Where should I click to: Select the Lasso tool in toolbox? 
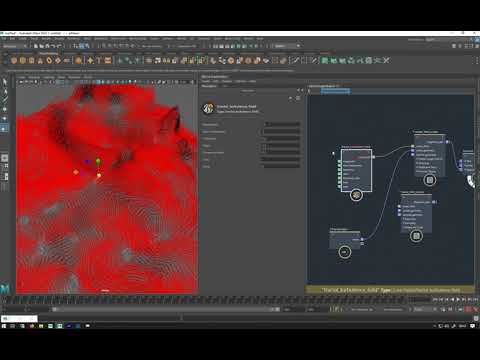tap(4, 91)
